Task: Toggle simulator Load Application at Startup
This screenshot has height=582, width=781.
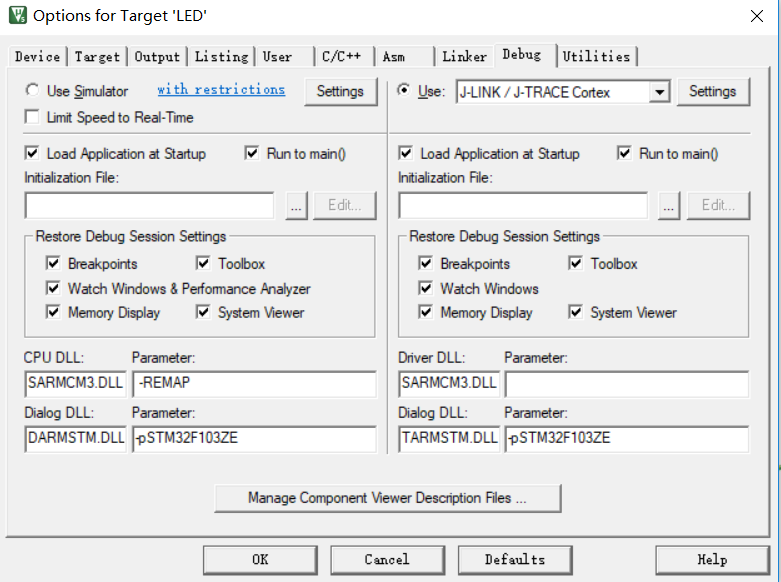Action: (x=32, y=153)
